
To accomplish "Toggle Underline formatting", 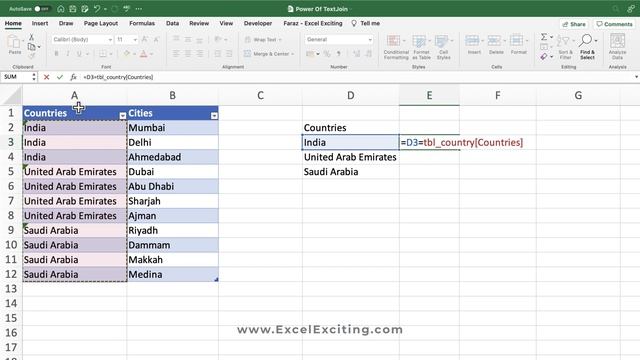I will [x=79, y=53].
